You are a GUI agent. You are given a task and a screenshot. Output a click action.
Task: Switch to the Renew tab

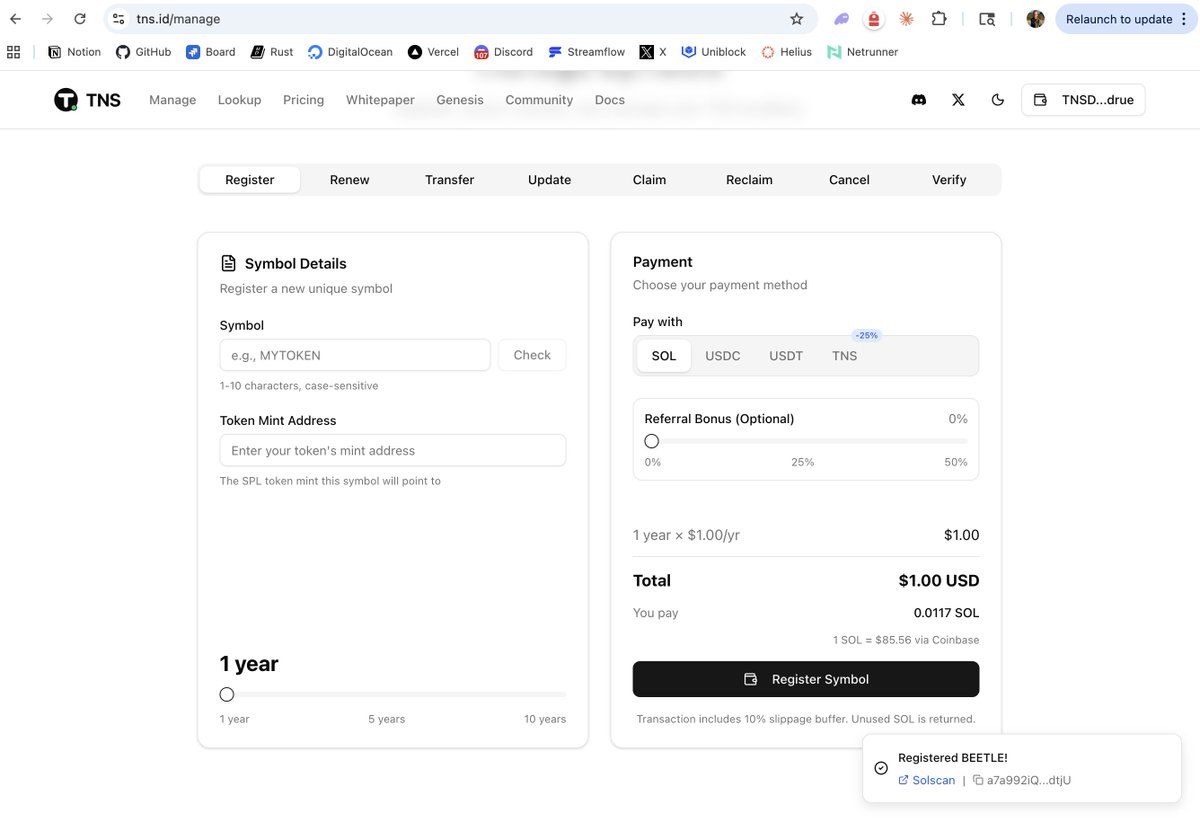(x=349, y=179)
